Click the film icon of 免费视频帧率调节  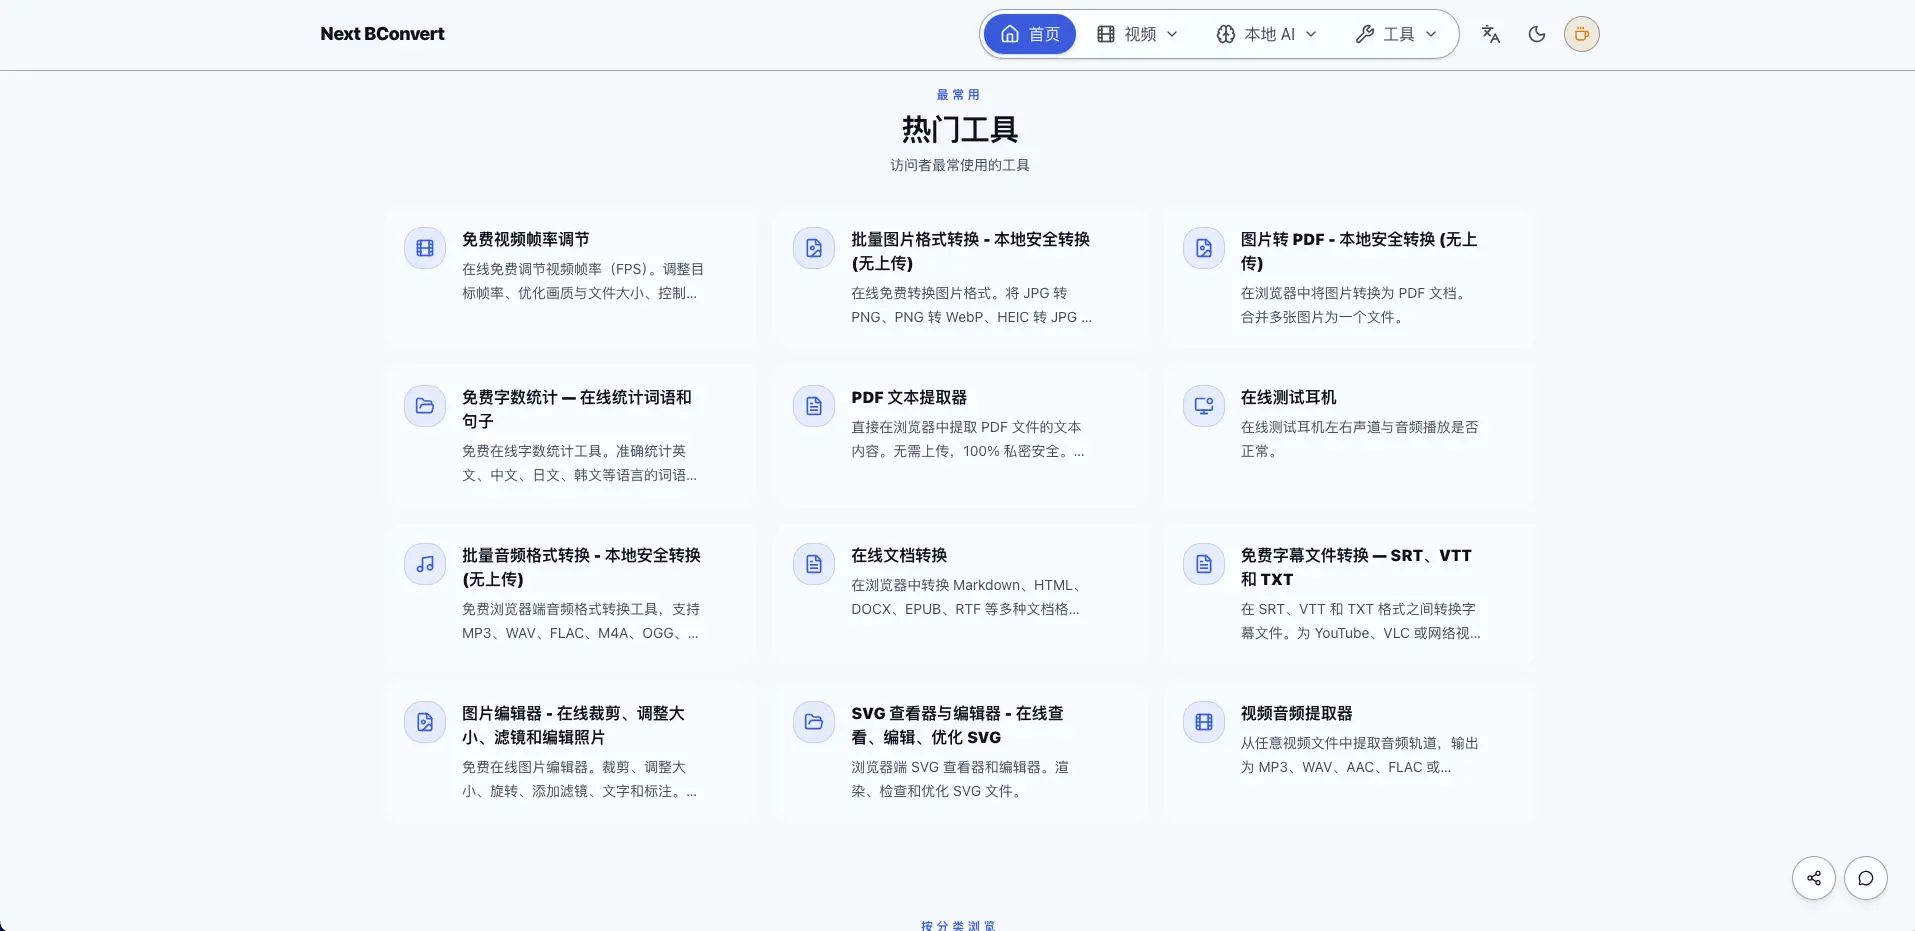pos(425,248)
